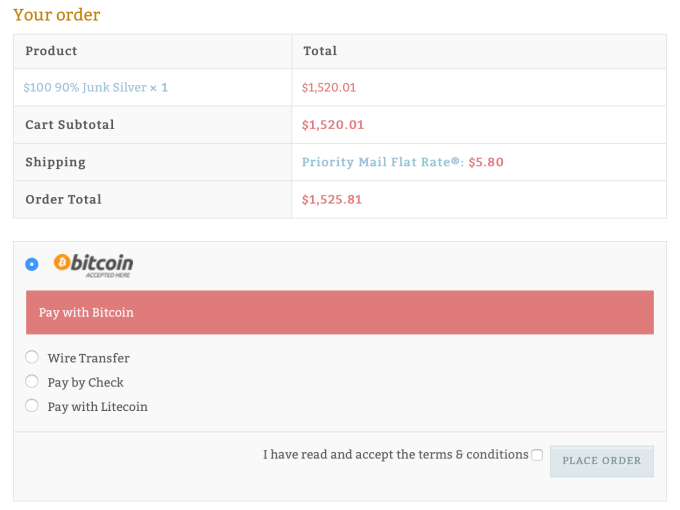Image resolution: width=680 pixels, height=510 pixels.
Task: Click the Pay with Litecoin label text
Action: 98,407
